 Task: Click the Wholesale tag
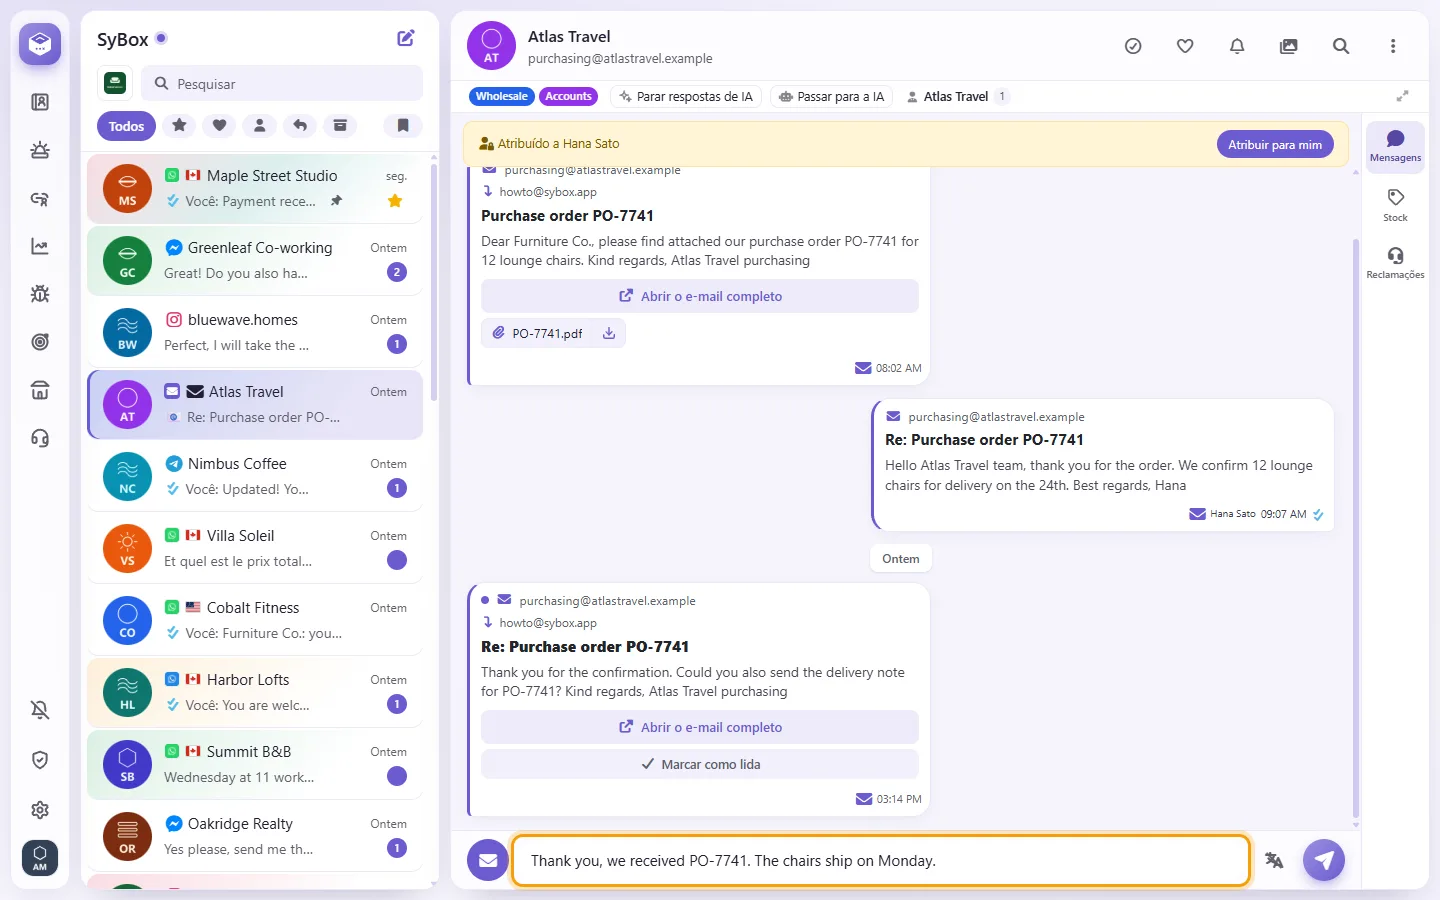click(501, 96)
